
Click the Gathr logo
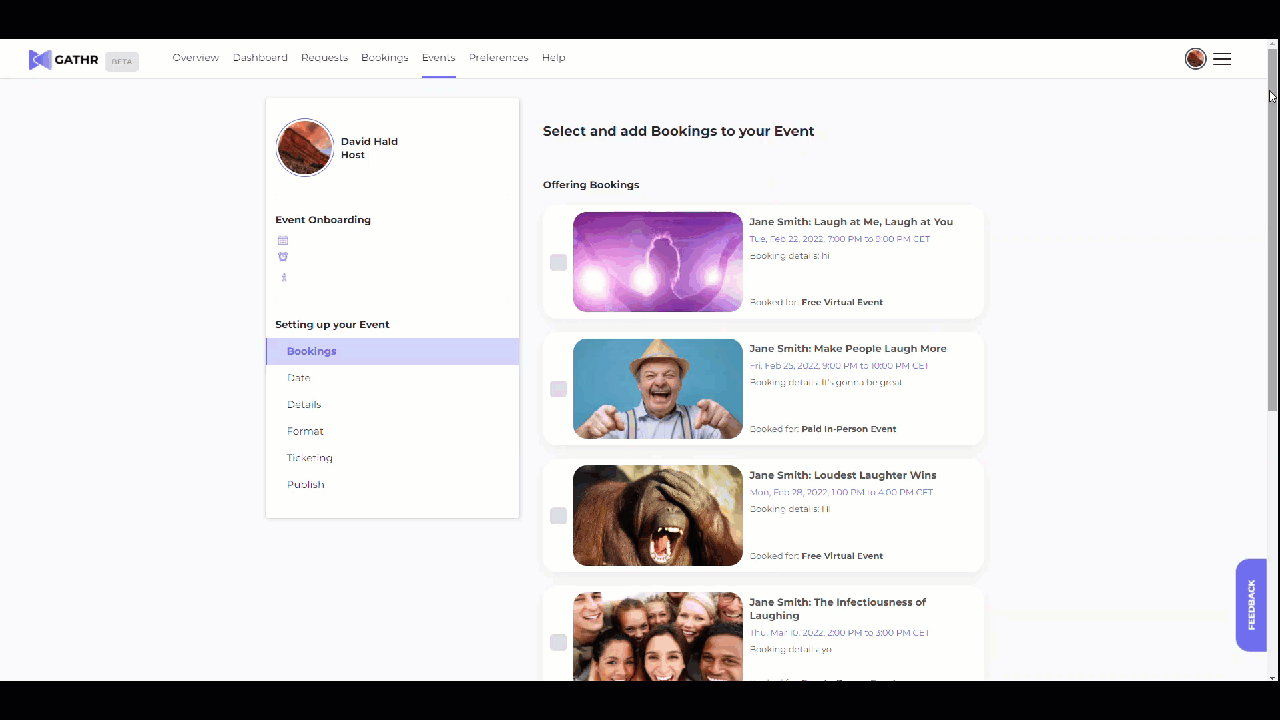64,60
